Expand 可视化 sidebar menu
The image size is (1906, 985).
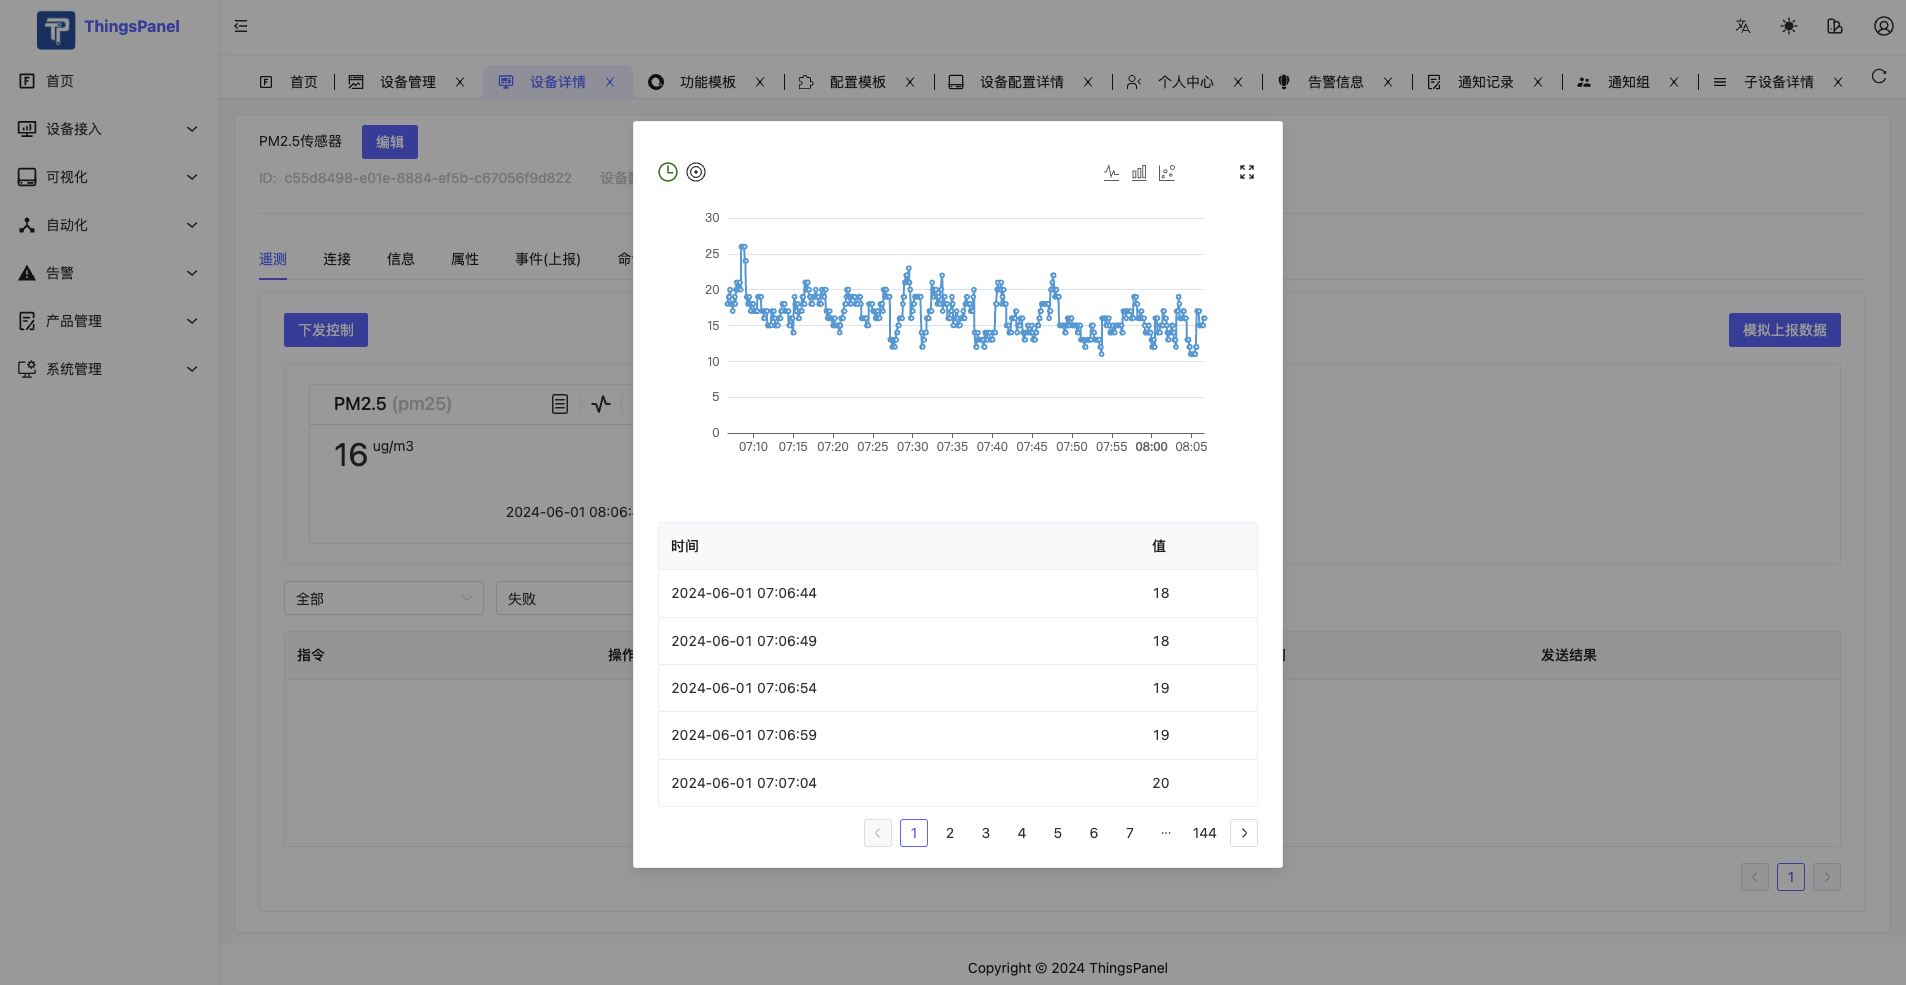pos(109,177)
